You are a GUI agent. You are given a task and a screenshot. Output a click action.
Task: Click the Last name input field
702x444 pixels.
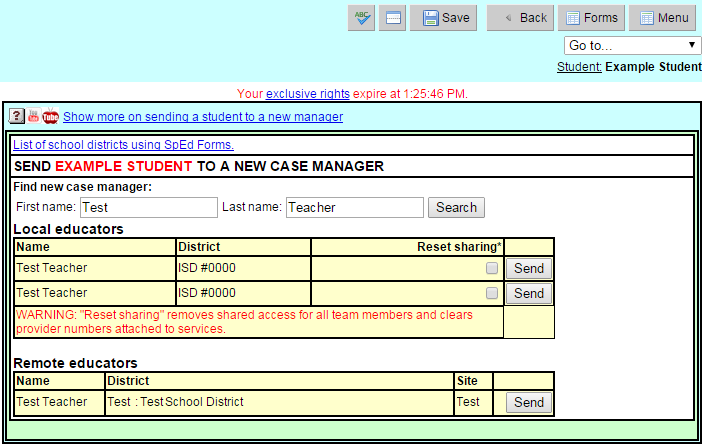pyautogui.click(x=354, y=207)
